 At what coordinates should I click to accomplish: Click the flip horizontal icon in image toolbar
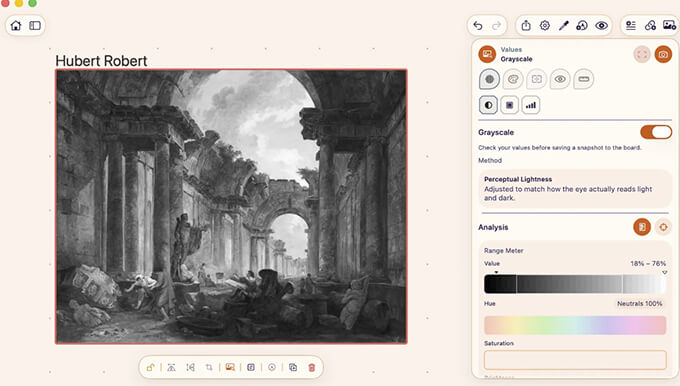click(x=190, y=367)
